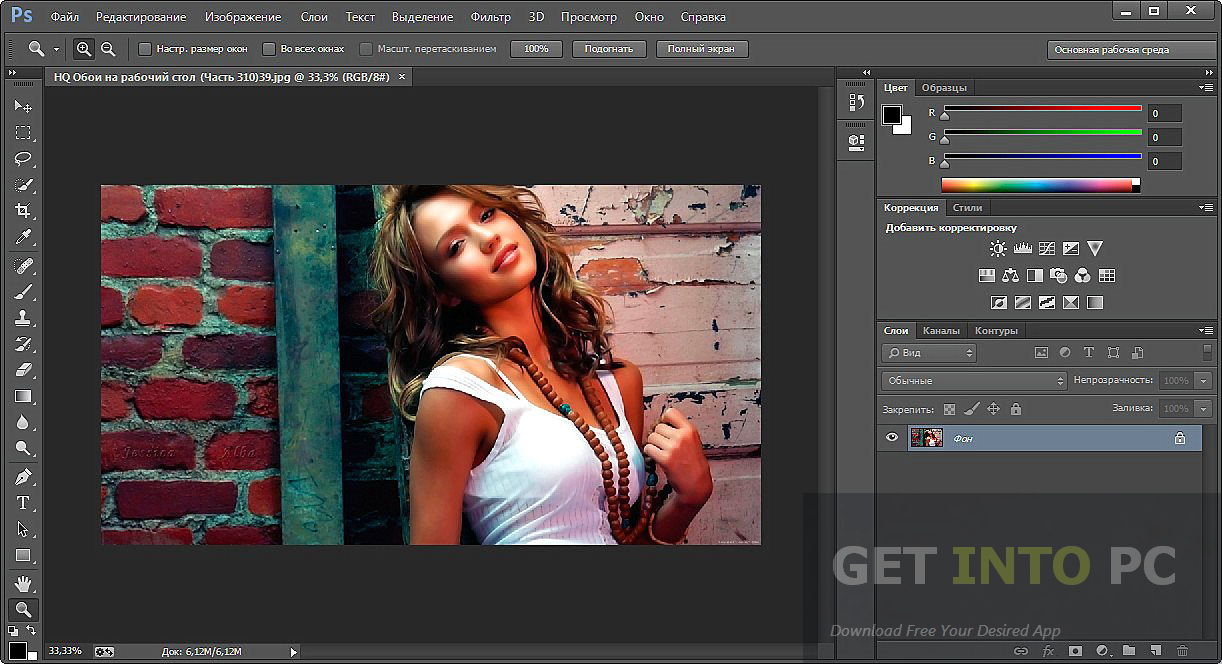Viewport: 1222px width, 664px height.
Task: Select the Hand tool
Action: tap(22, 583)
